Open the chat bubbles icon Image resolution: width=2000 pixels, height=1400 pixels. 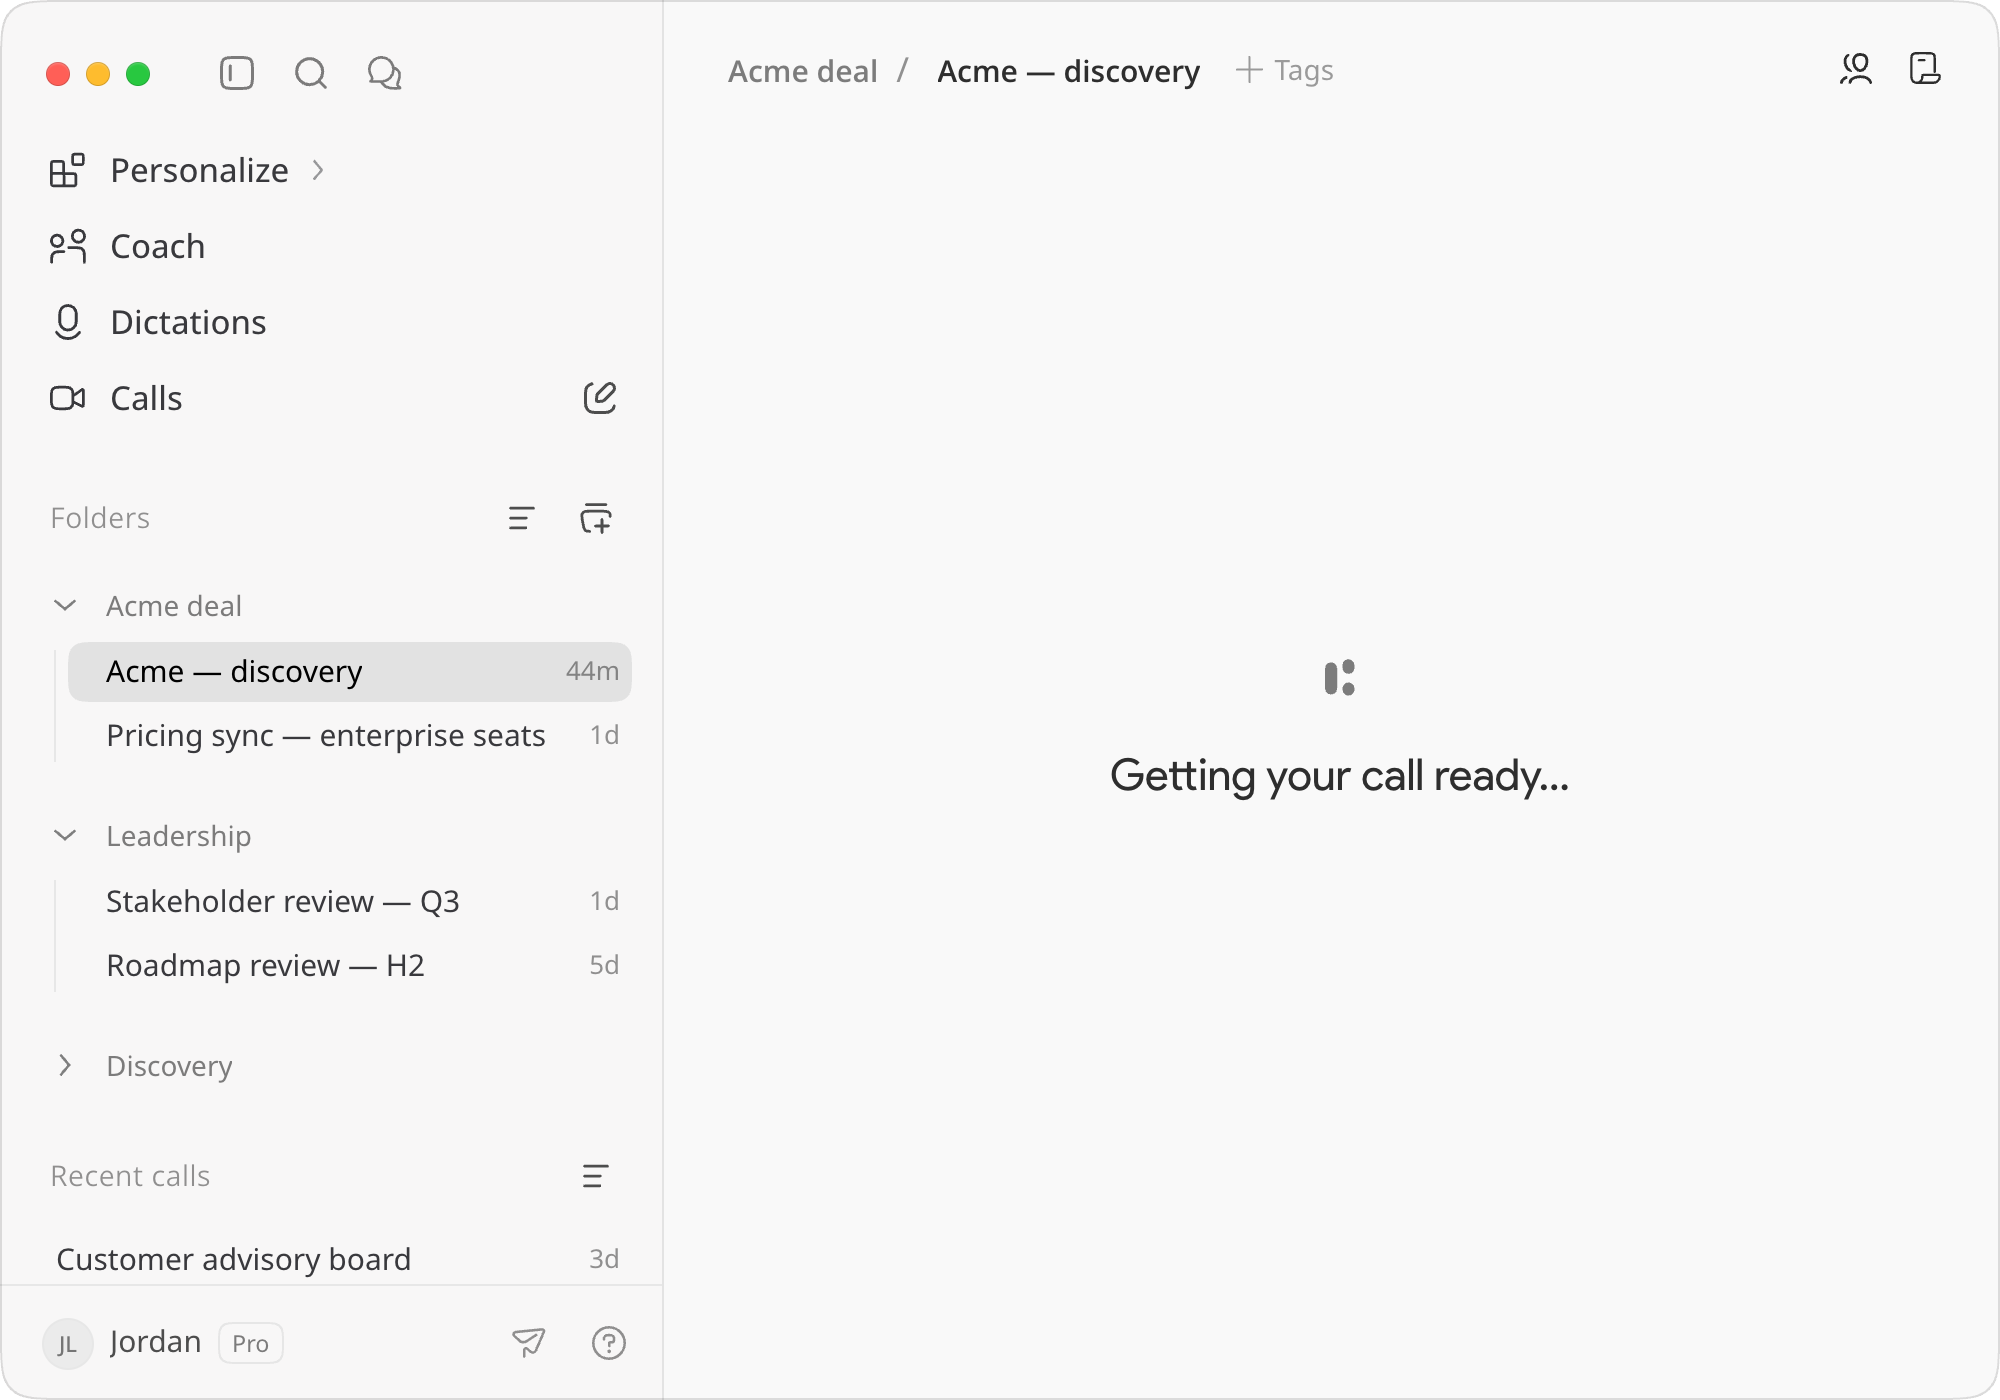tap(385, 73)
